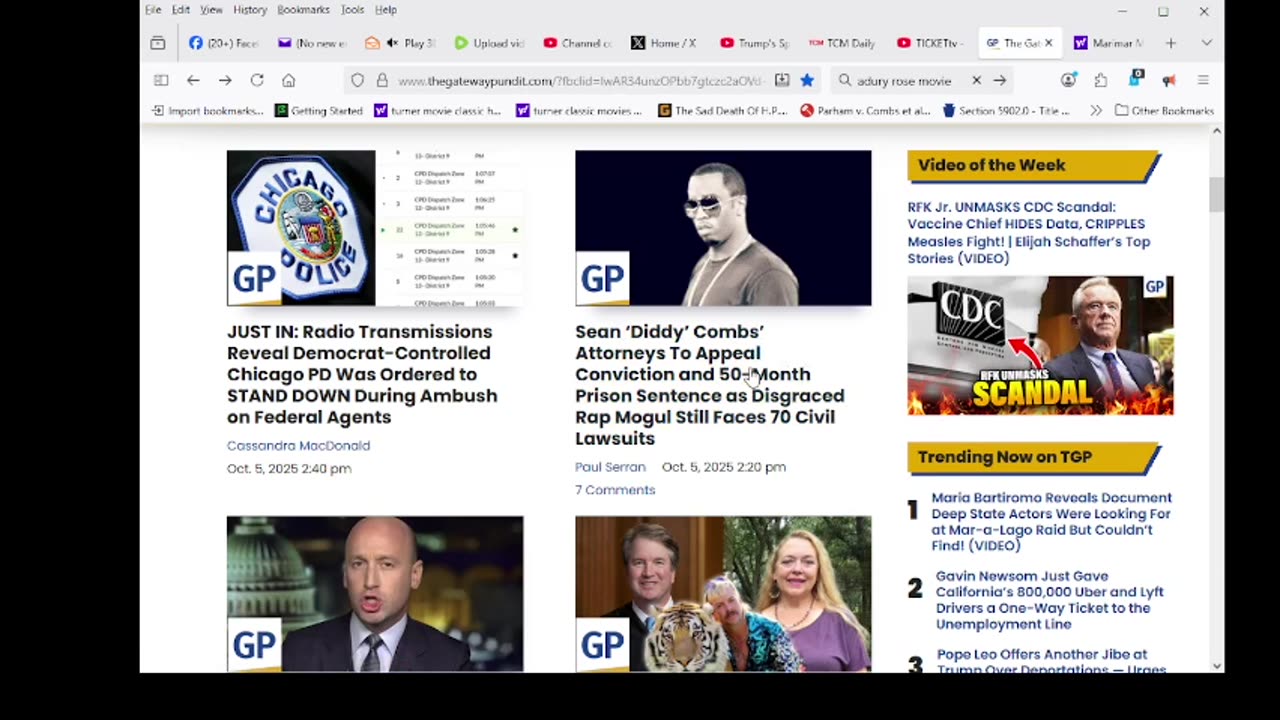This screenshot has width=1280, height=720.
Task: Open Gavin Newsom Uber and Lyft story
Action: (1050, 600)
